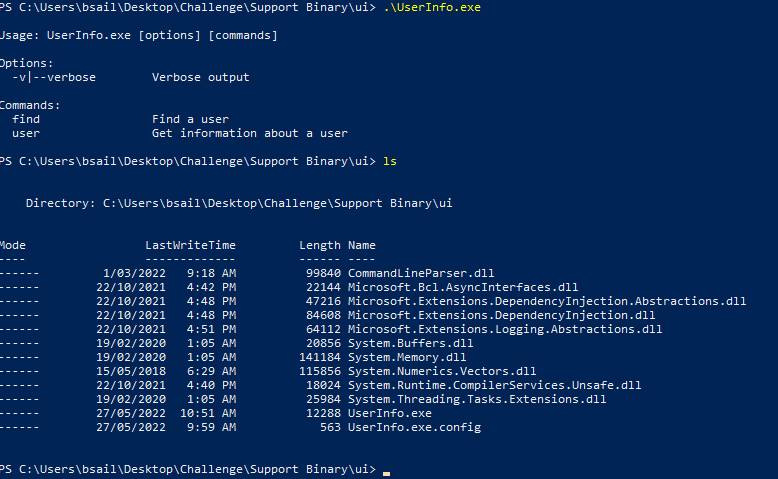Click the Mode column header
The width and height of the screenshot is (778, 479).
point(12,245)
